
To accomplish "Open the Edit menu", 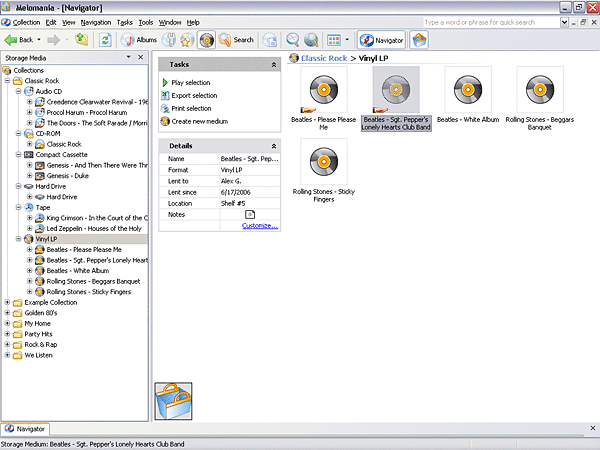I will click(x=51, y=23).
